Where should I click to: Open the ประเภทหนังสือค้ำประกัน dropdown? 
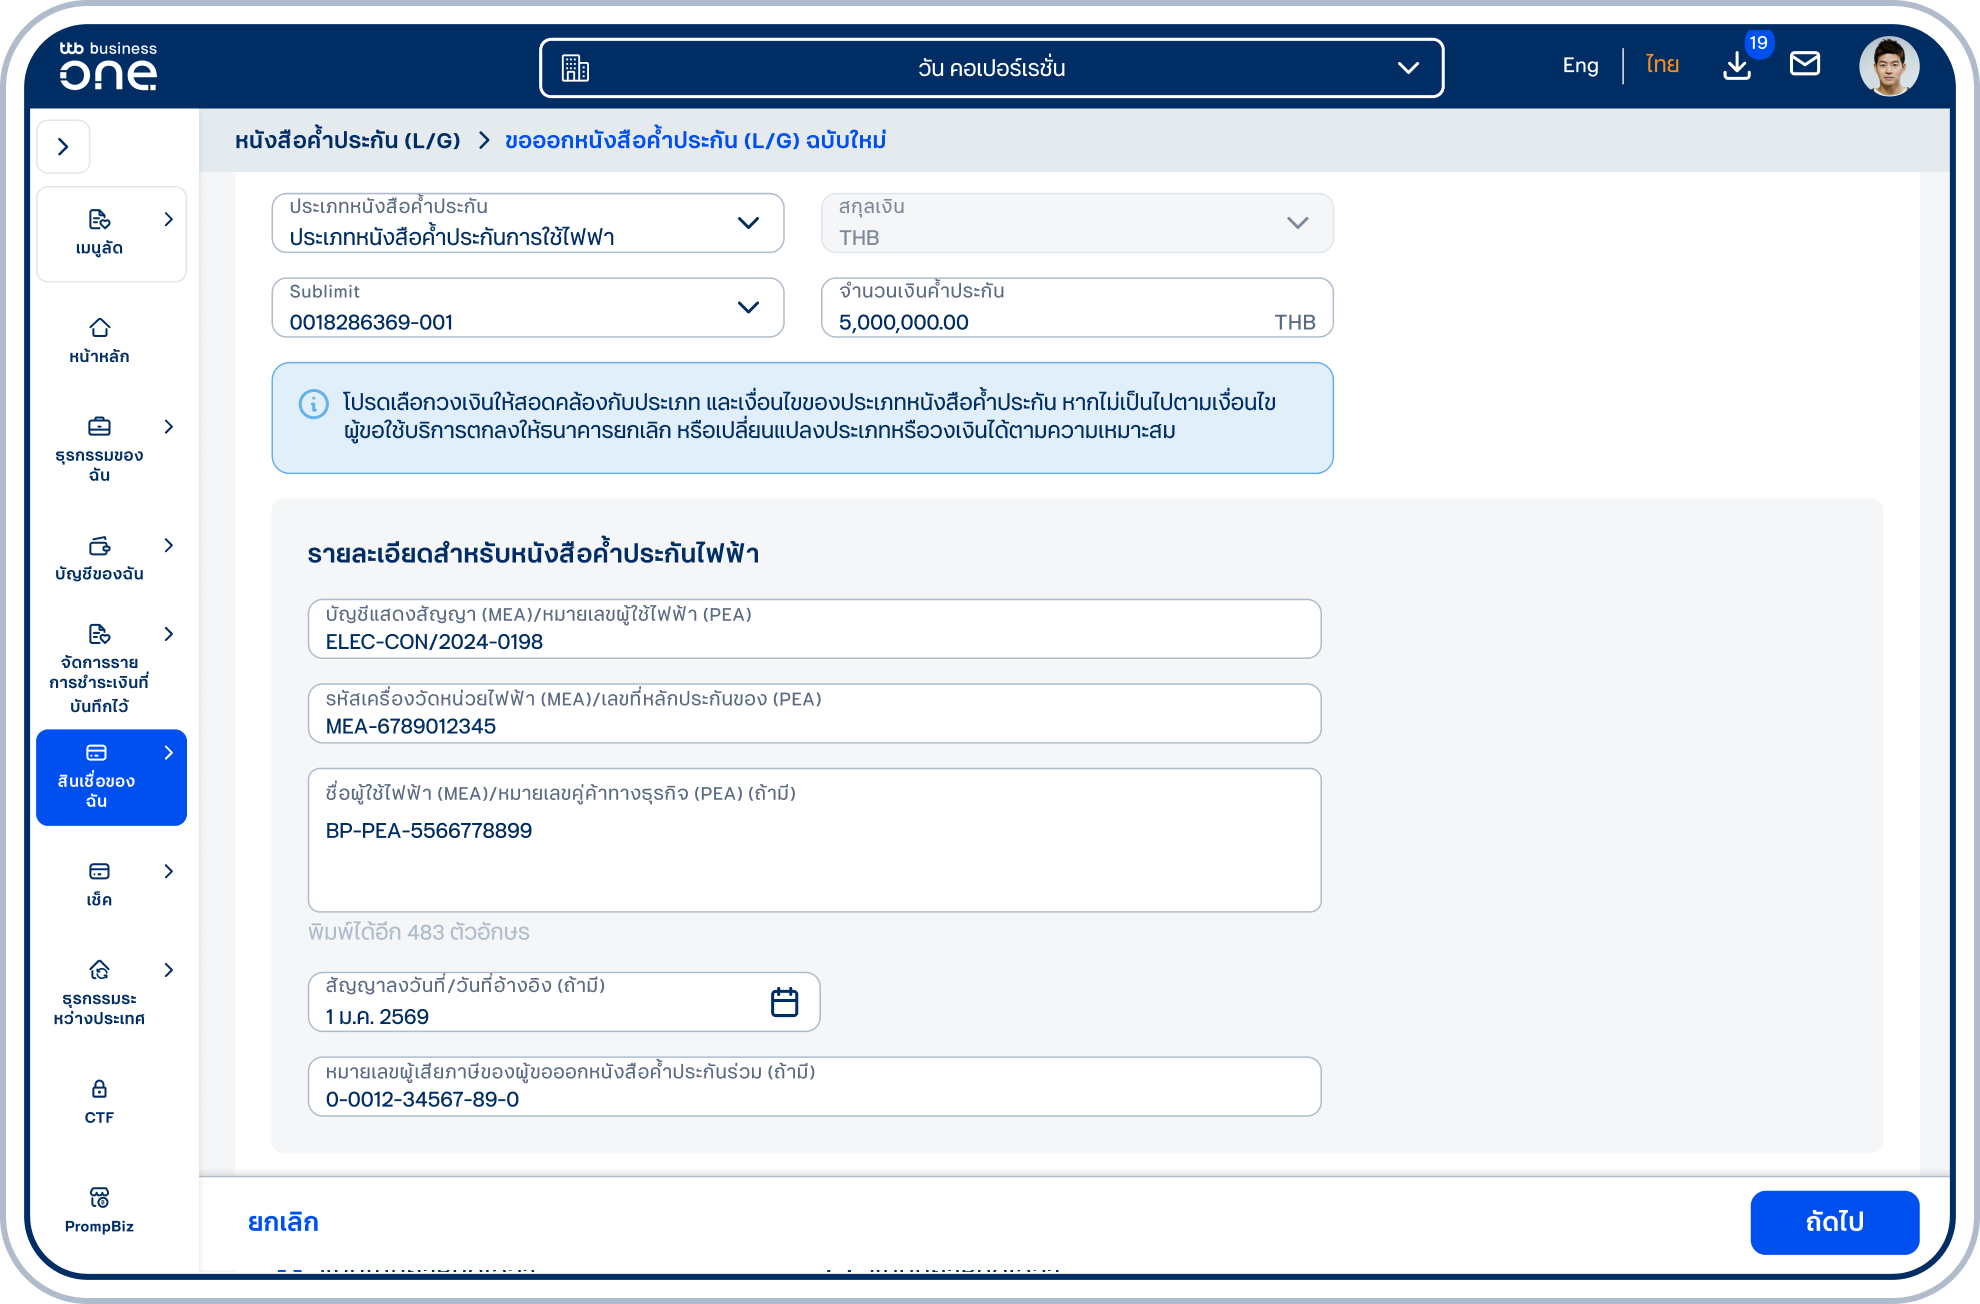527,223
